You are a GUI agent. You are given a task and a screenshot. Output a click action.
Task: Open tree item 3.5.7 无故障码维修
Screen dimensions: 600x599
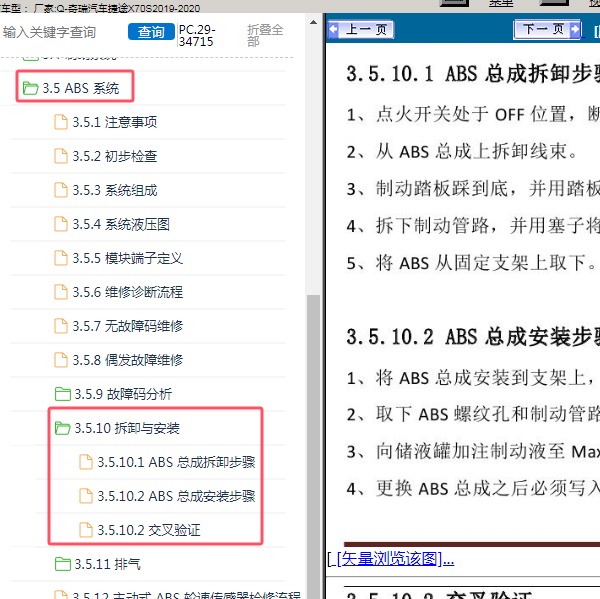click(x=127, y=326)
